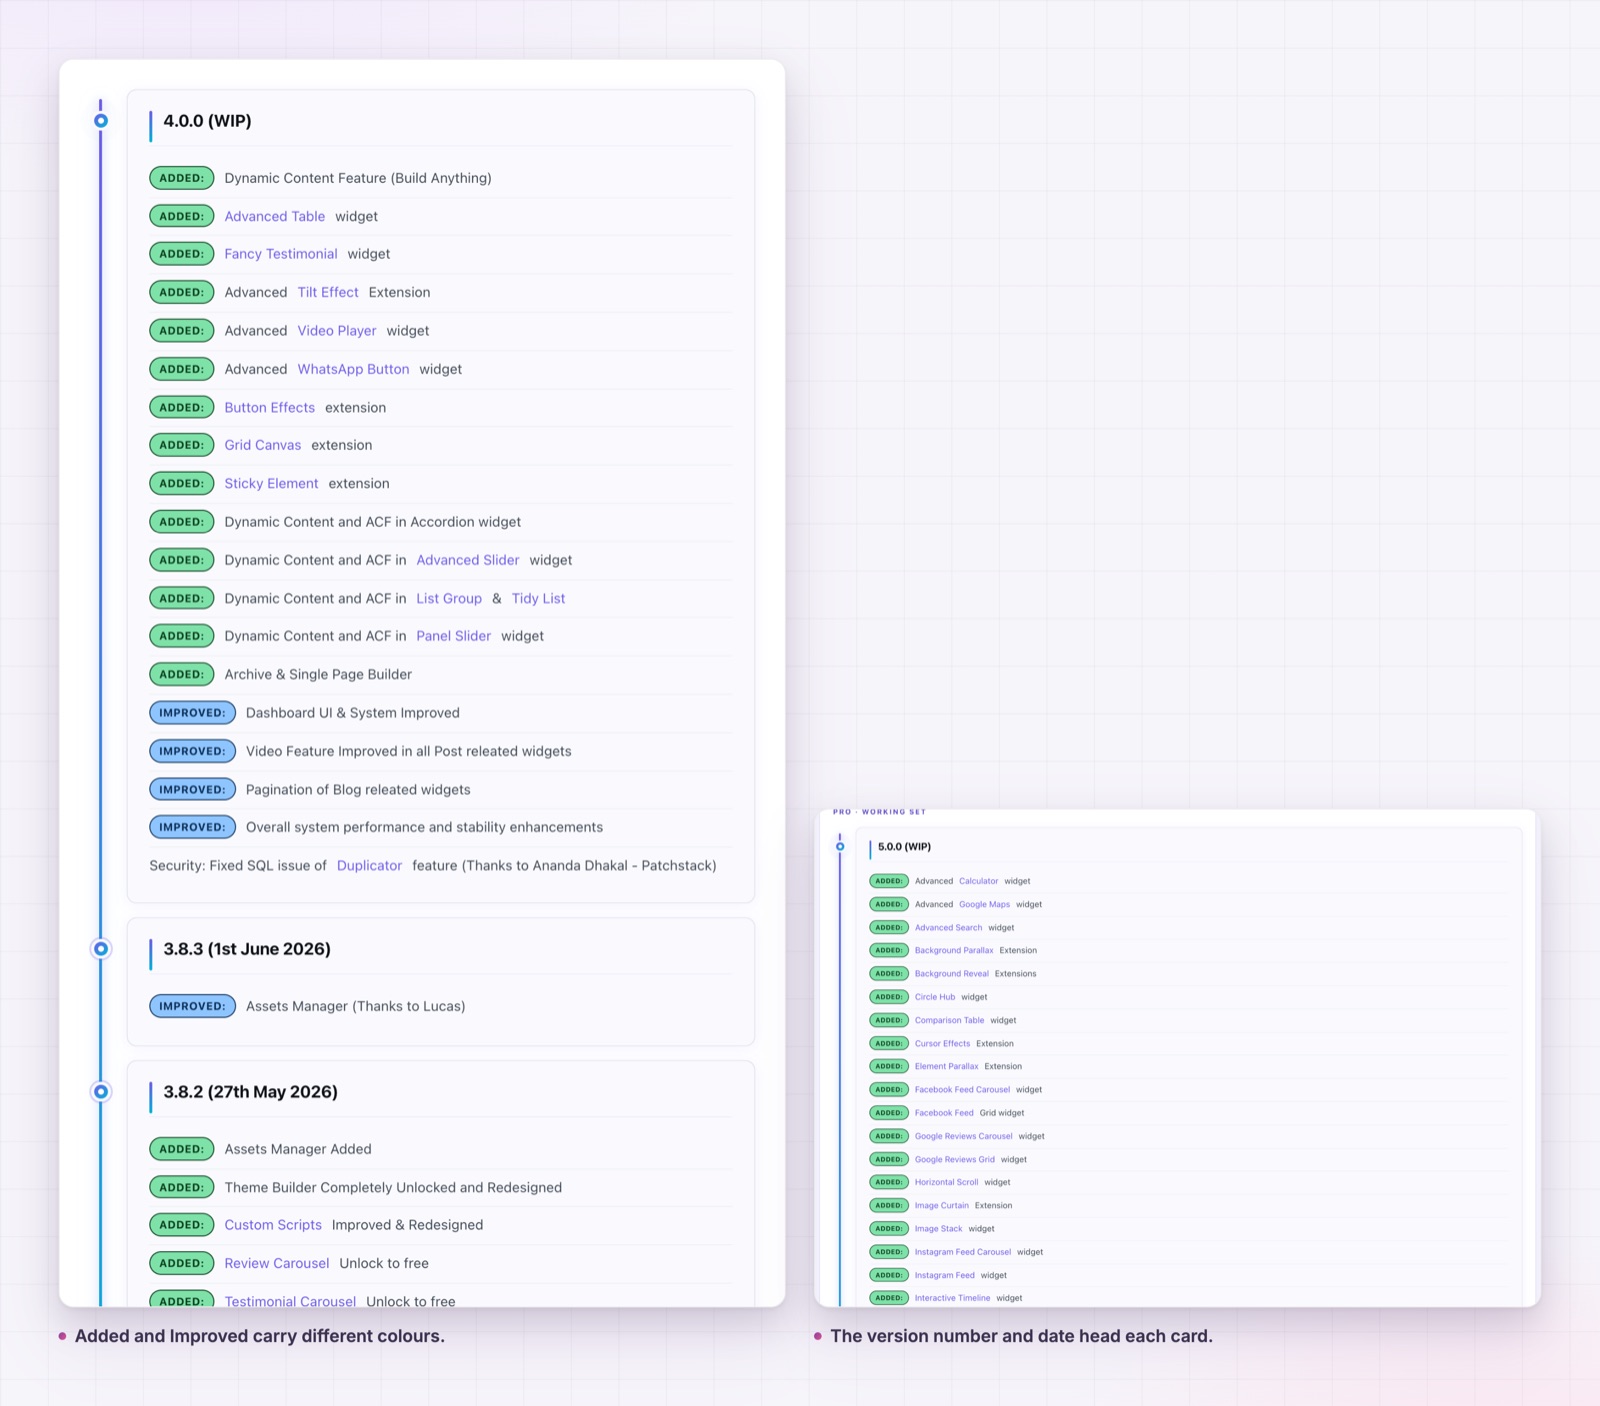Open the WhatsApp Button link

click(x=353, y=369)
